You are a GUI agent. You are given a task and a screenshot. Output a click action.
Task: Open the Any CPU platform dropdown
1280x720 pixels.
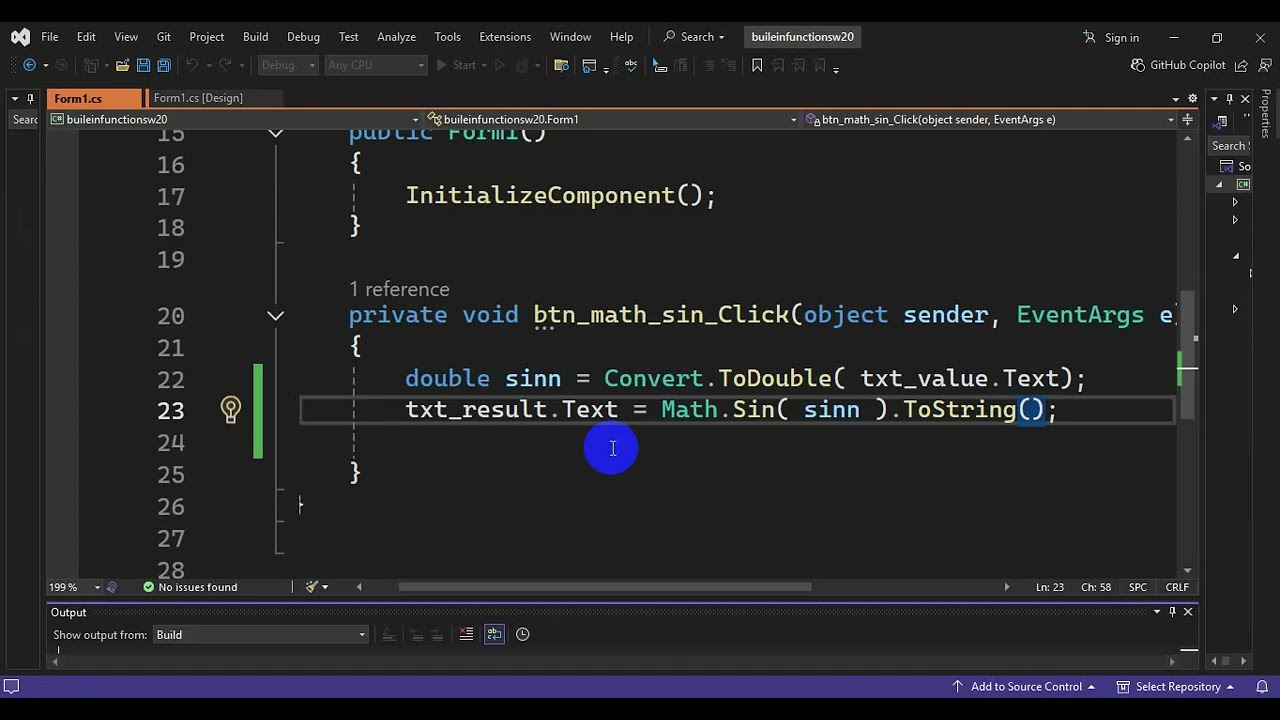point(376,65)
